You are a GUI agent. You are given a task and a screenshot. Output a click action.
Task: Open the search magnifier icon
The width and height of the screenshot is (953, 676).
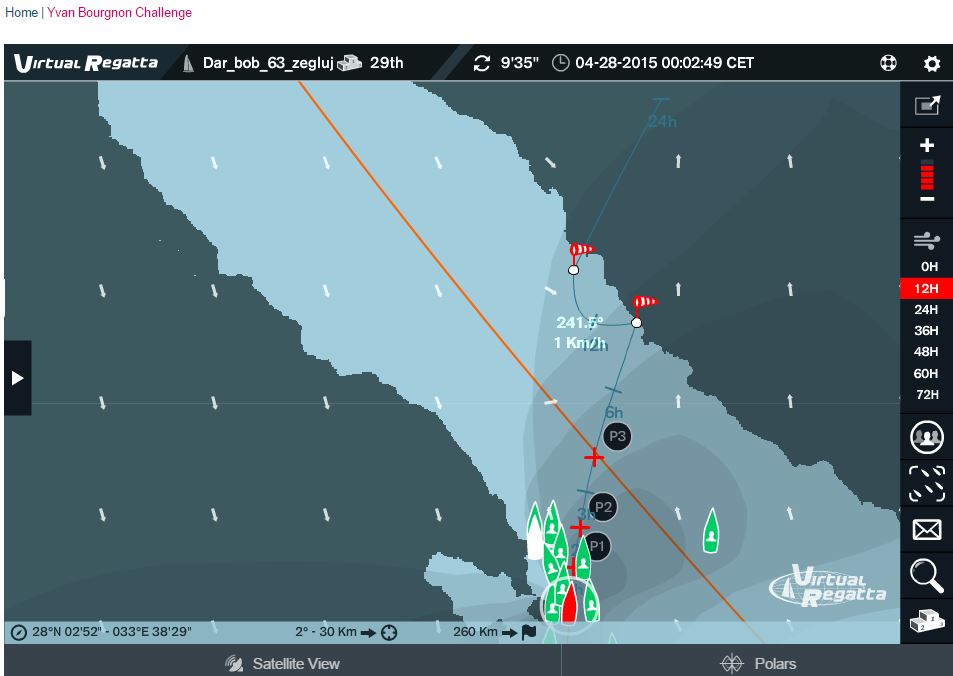[927, 576]
